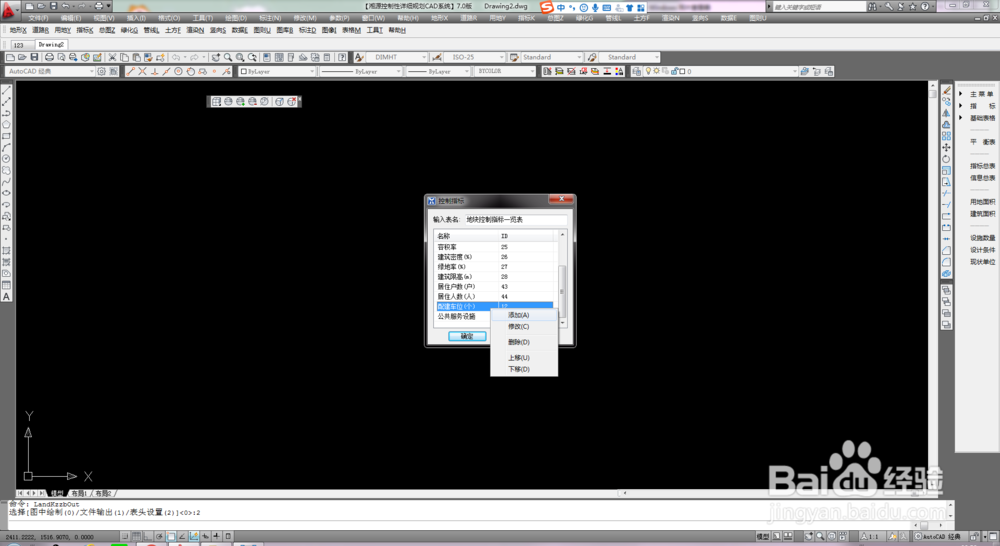Viewport: 1000px width, 546px height.
Task: Click the AutoCAD red application logo button
Action: (x=9, y=9)
